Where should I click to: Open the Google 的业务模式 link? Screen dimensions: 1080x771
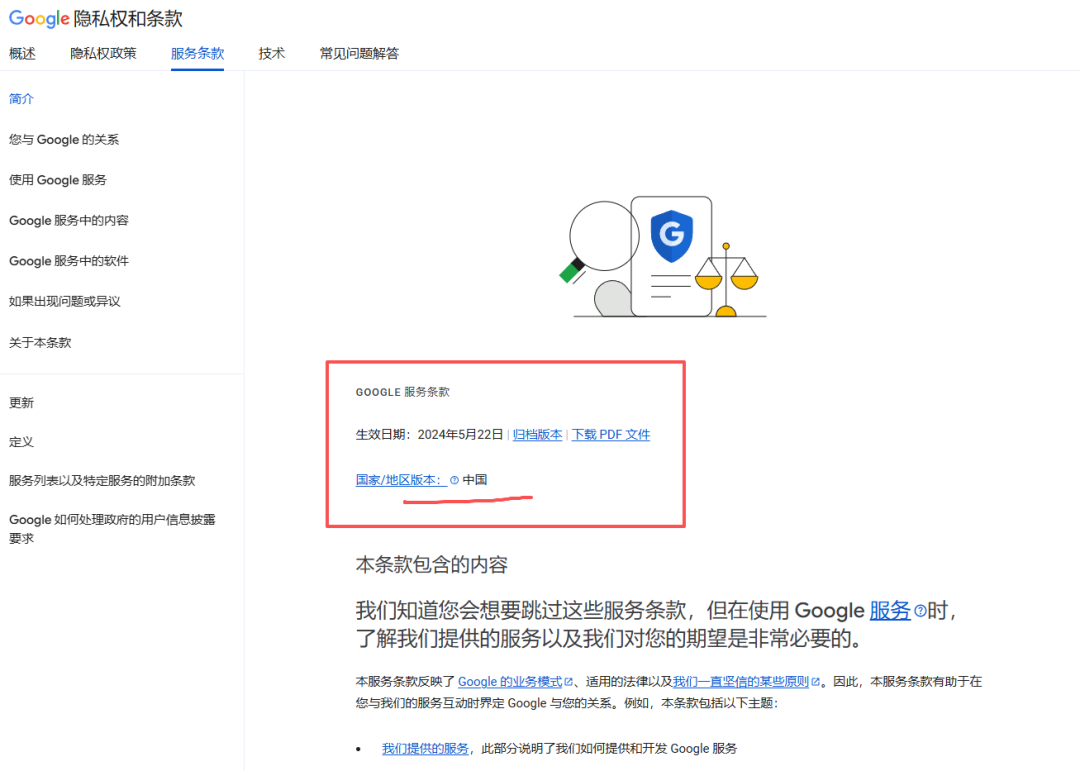pyautogui.click(x=508, y=681)
